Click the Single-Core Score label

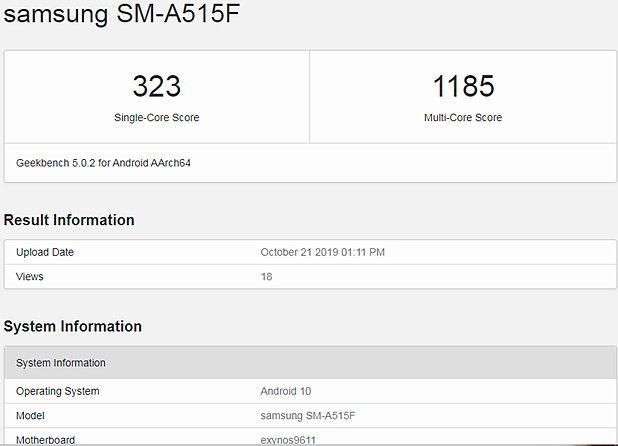pyautogui.click(x=156, y=118)
